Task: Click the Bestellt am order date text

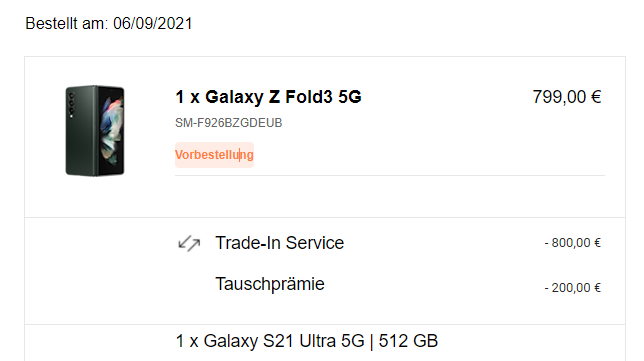Action: click(109, 23)
